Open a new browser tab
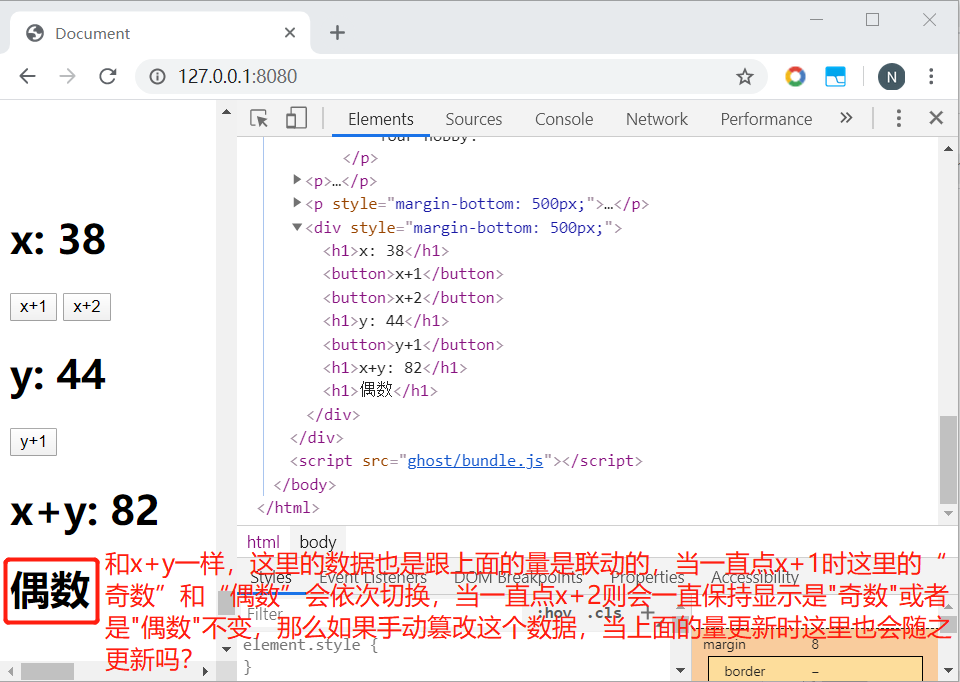Screen dimensions: 960x682 click(337, 32)
